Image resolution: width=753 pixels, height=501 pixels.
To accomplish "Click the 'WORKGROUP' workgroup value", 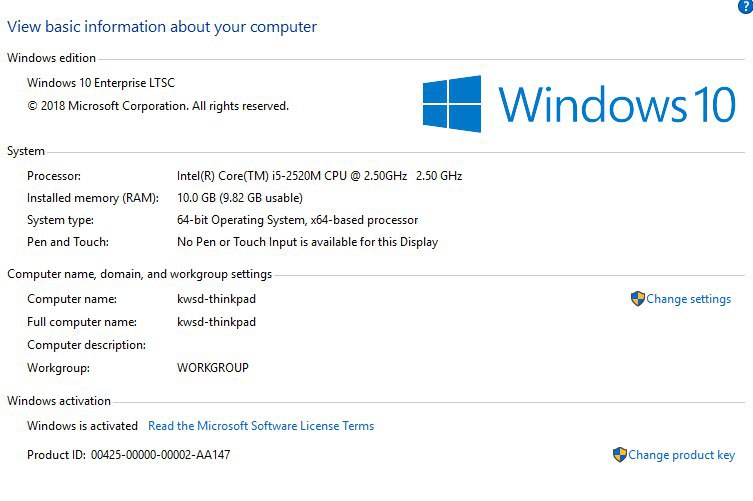I will (x=213, y=367).
